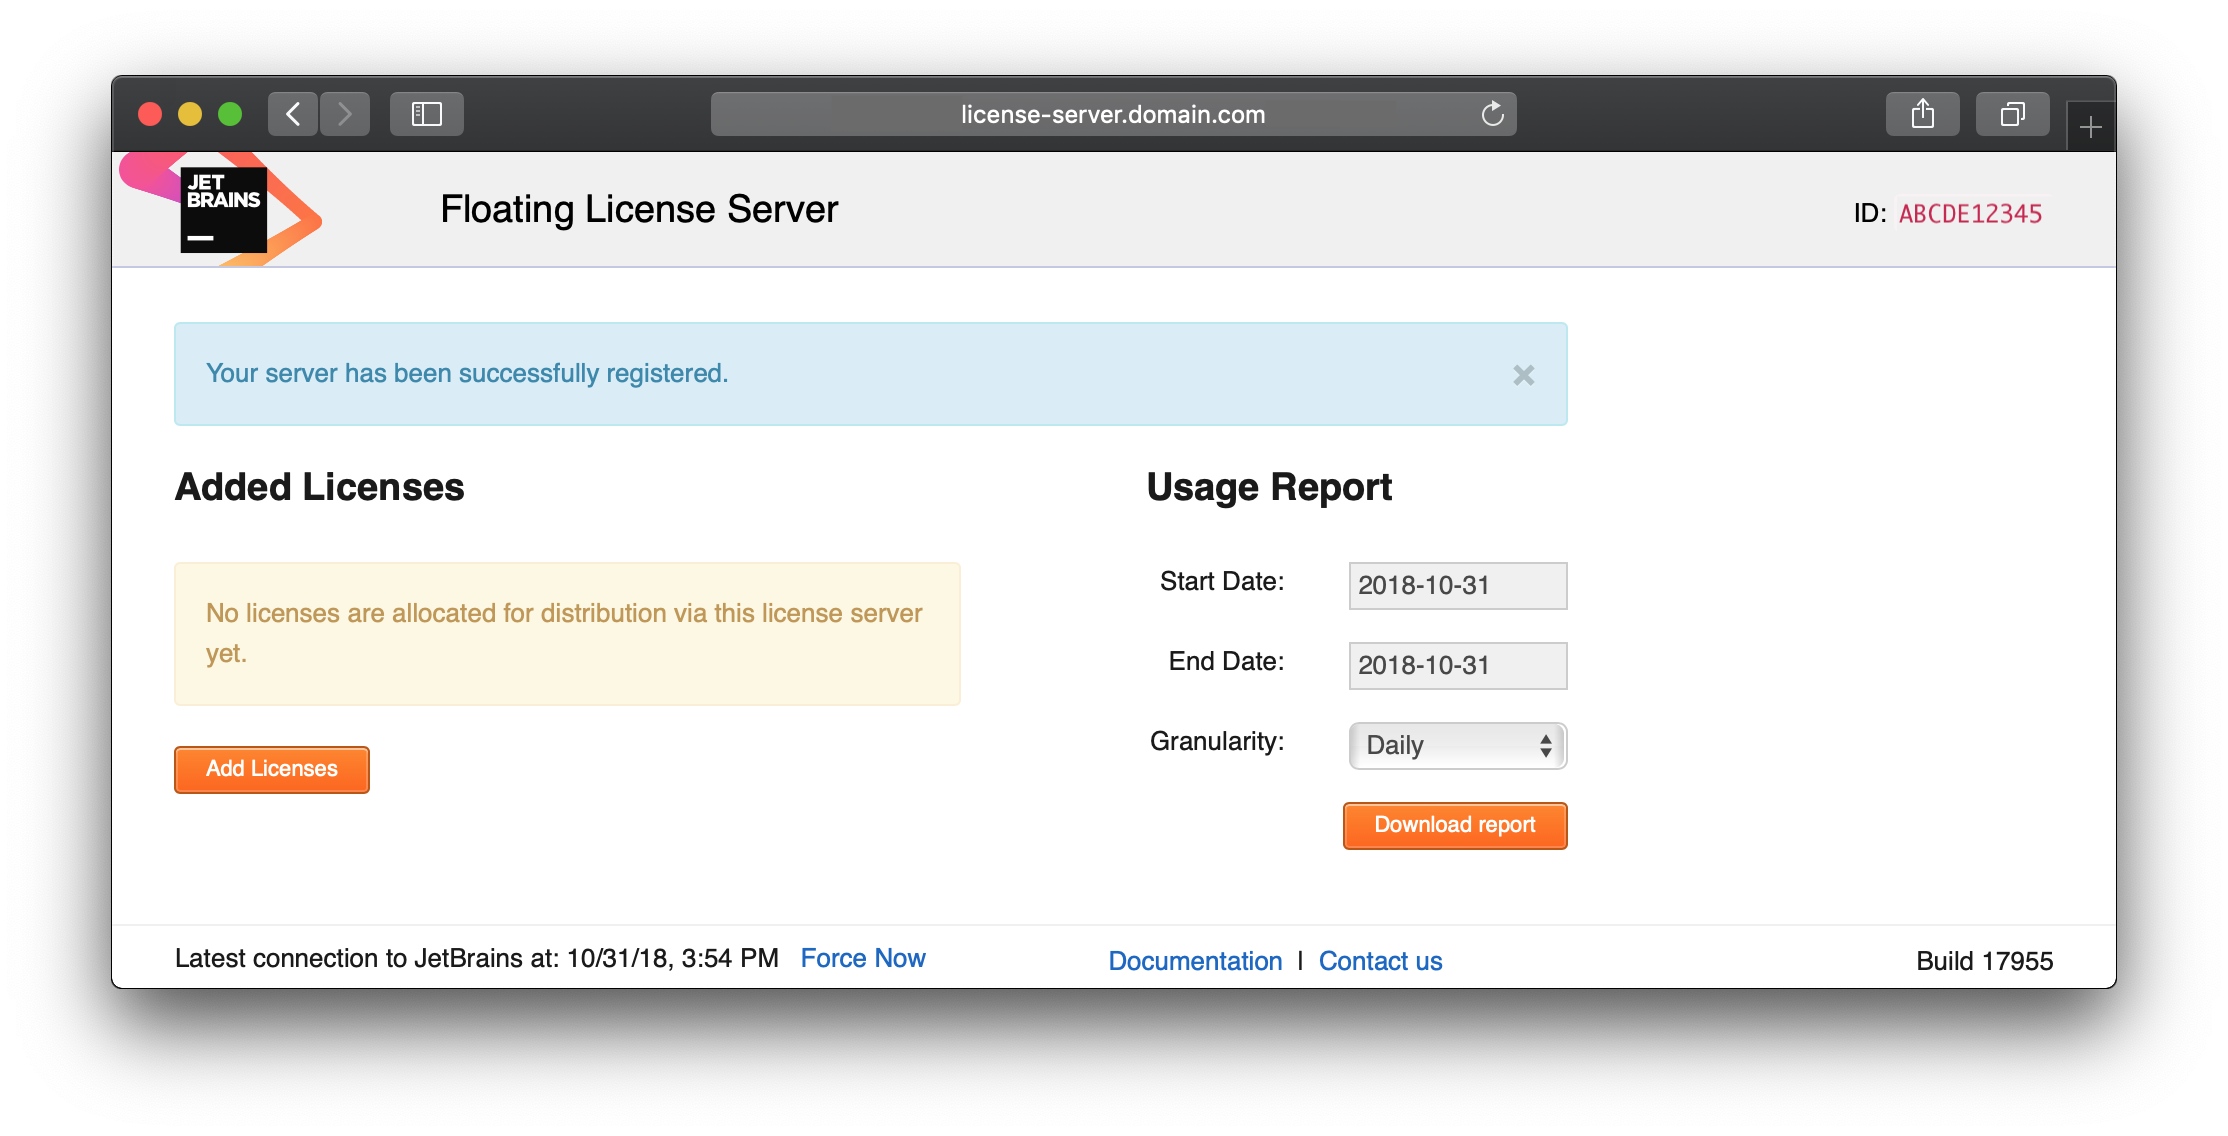The width and height of the screenshot is (2228, 1136).
Task: Dismiss the server registration success notification
Action: click(1524, 375)
